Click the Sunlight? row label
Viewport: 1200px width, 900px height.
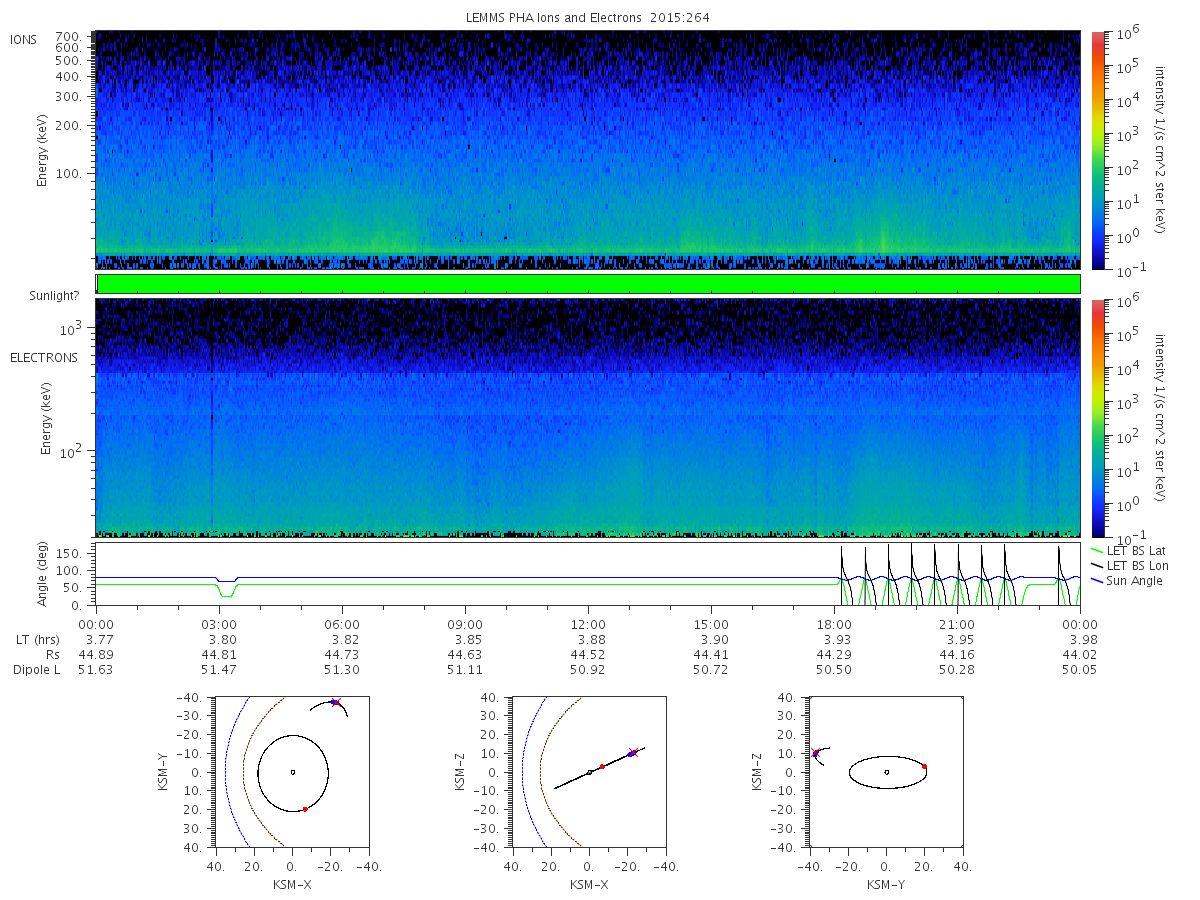click(x=52, y=296)
